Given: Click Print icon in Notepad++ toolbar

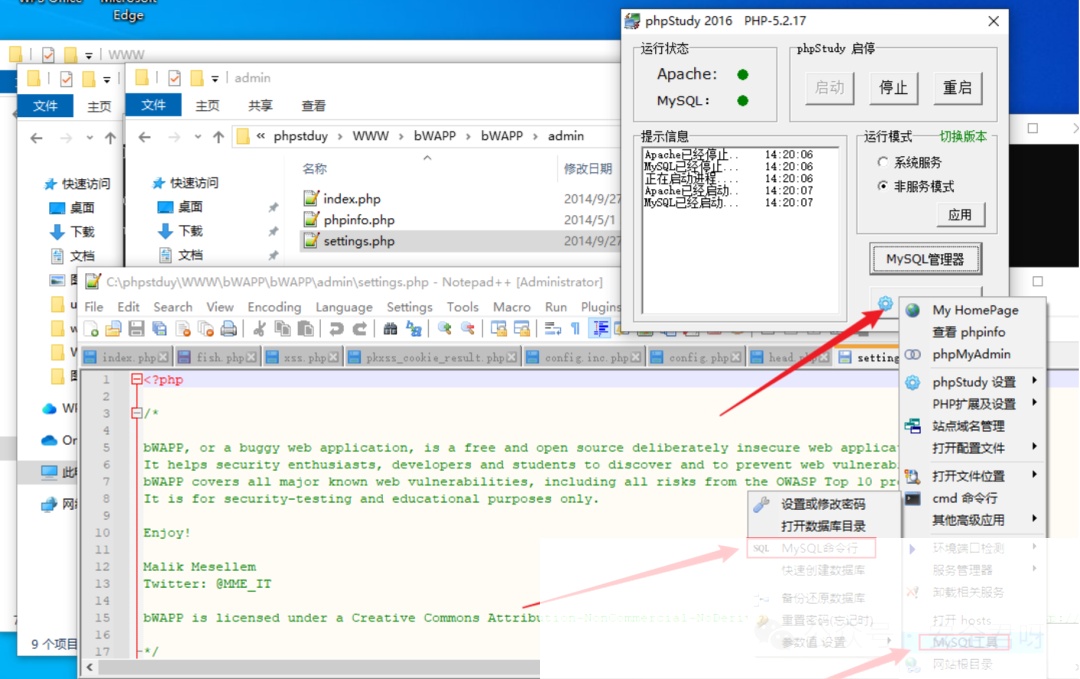Looking at the screenshot, I should coord(229,328).
